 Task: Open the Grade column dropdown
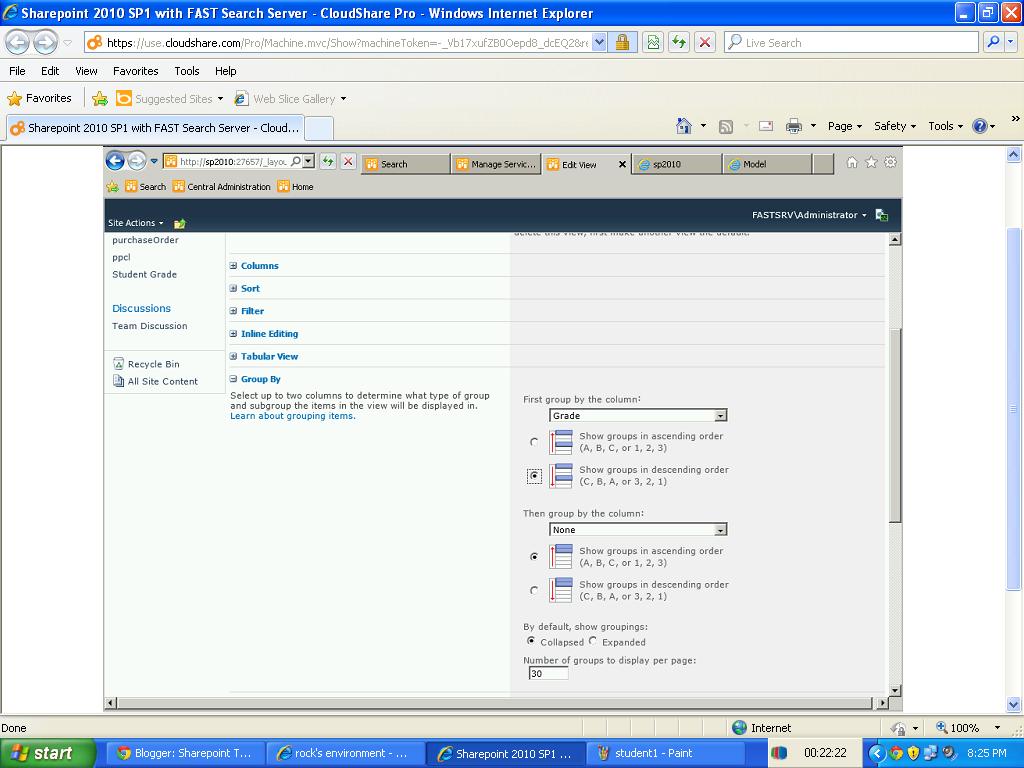click(721, 415)
